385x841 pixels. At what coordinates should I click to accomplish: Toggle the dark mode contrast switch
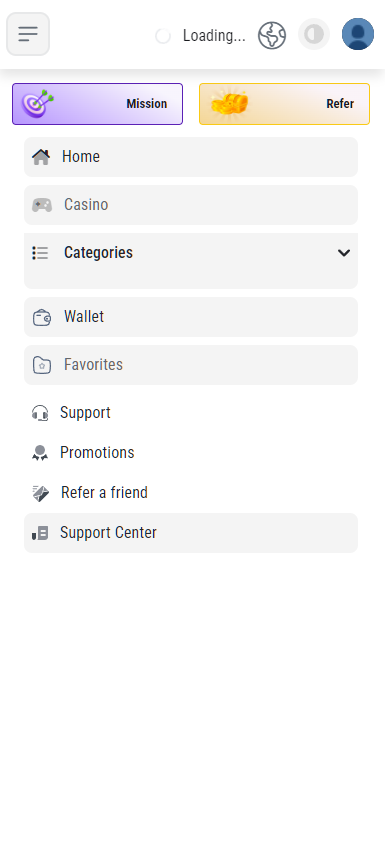(x=314, y=34)
